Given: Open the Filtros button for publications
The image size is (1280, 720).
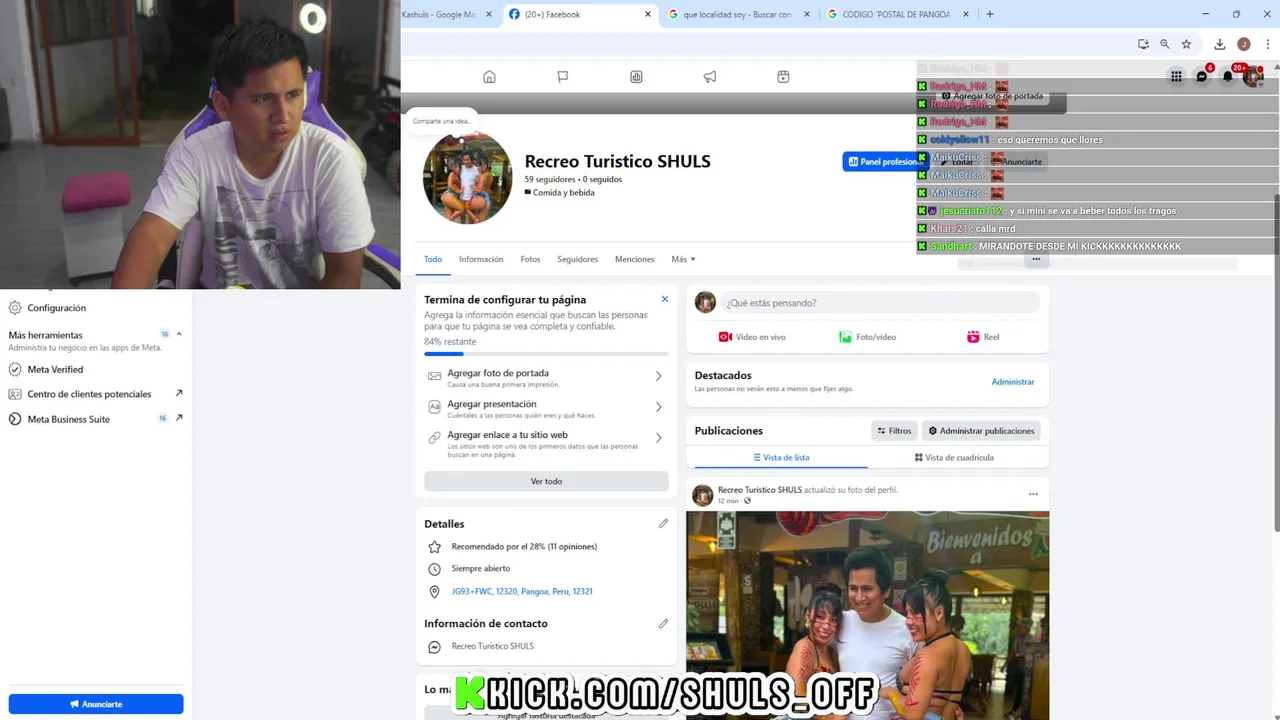Looking at the screenshot, I should 894,431.
